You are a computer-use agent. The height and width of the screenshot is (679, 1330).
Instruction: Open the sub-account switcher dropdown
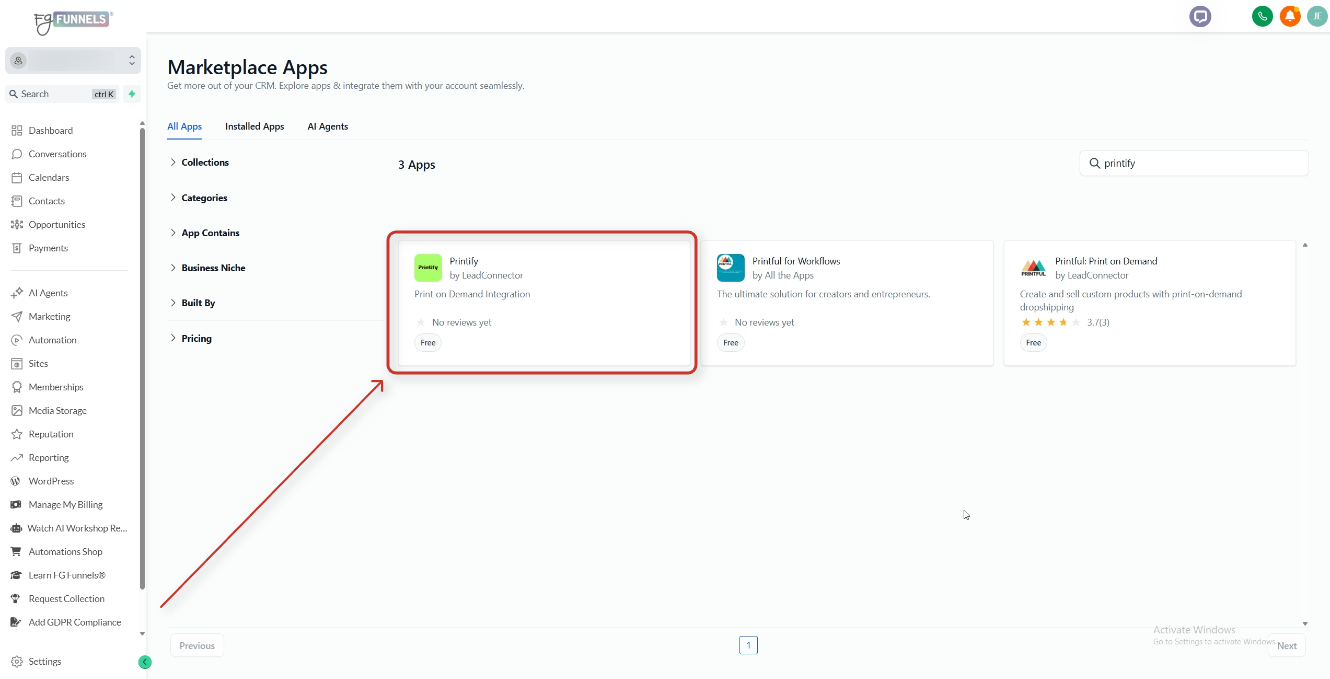(73, 61)
